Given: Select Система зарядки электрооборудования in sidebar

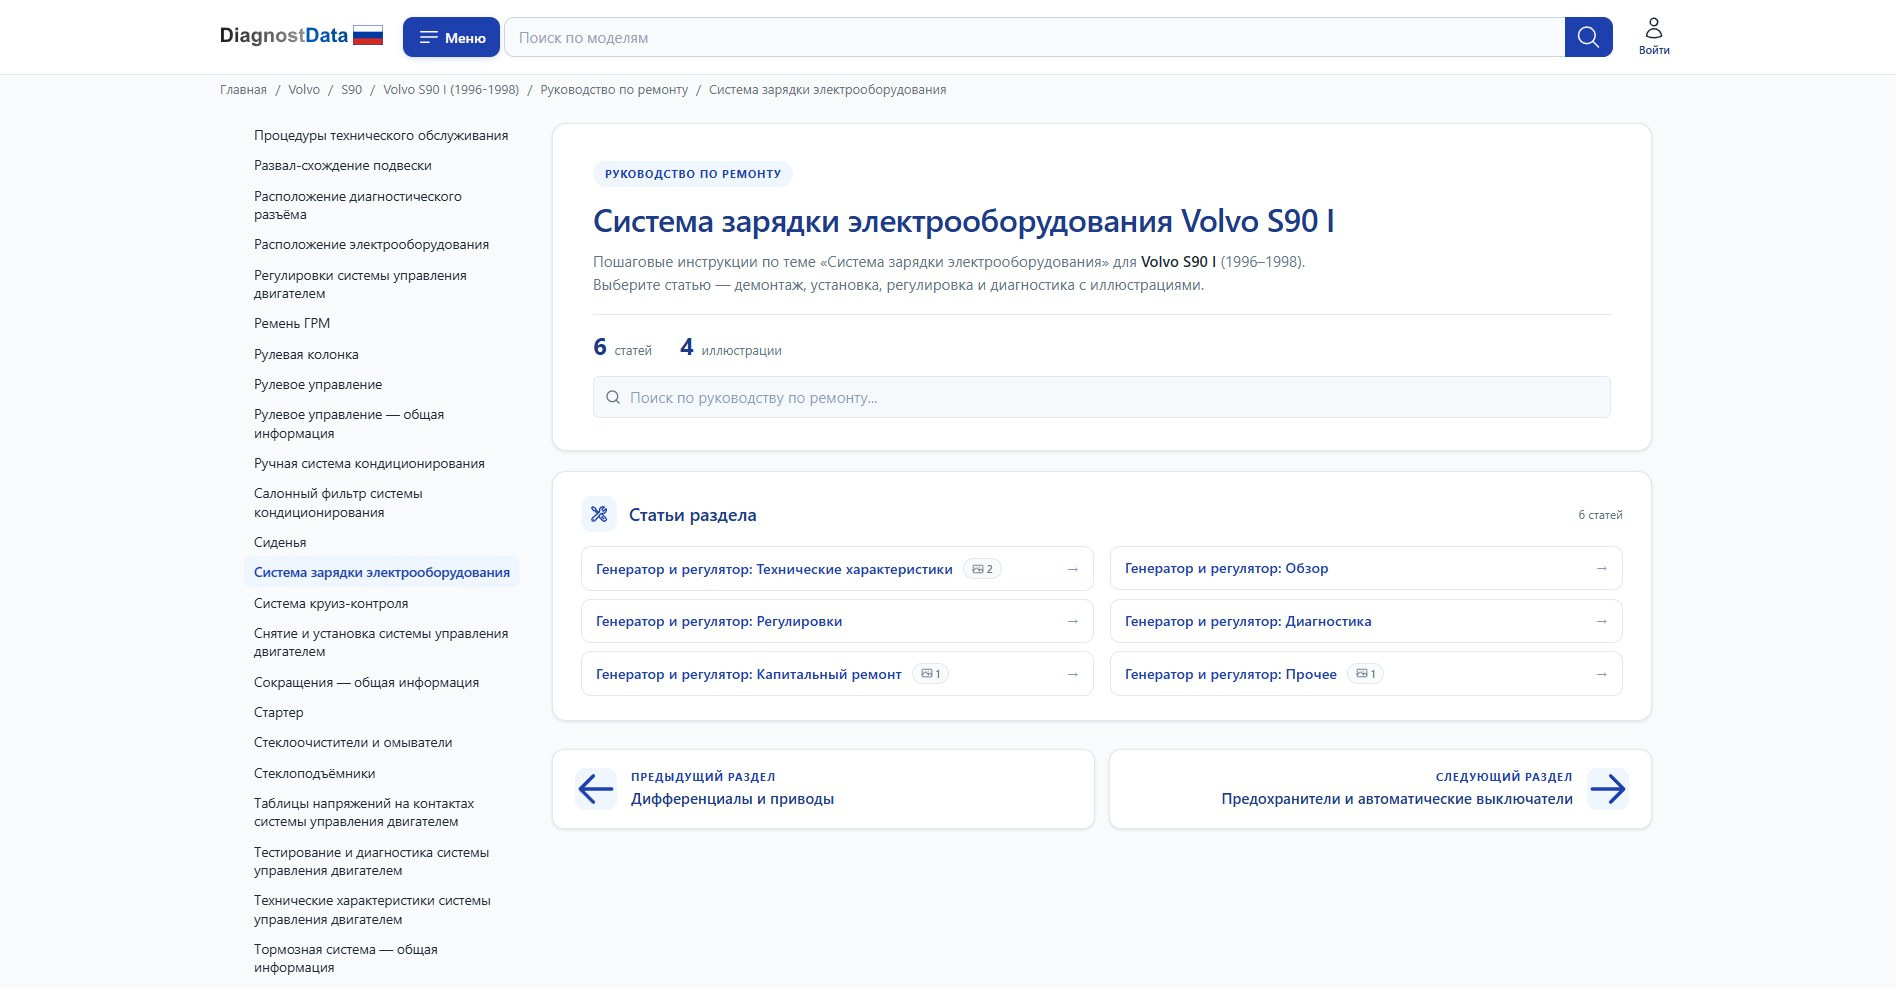Looking at the screenshot, I should (x=382, y=573).
